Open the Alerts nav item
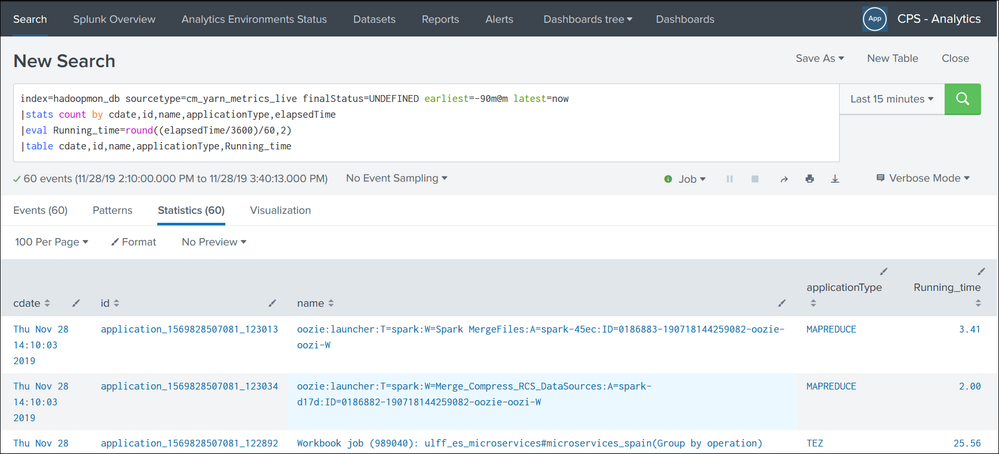Image resolution: width=999 pixels, height=454 pixels. 500,19
